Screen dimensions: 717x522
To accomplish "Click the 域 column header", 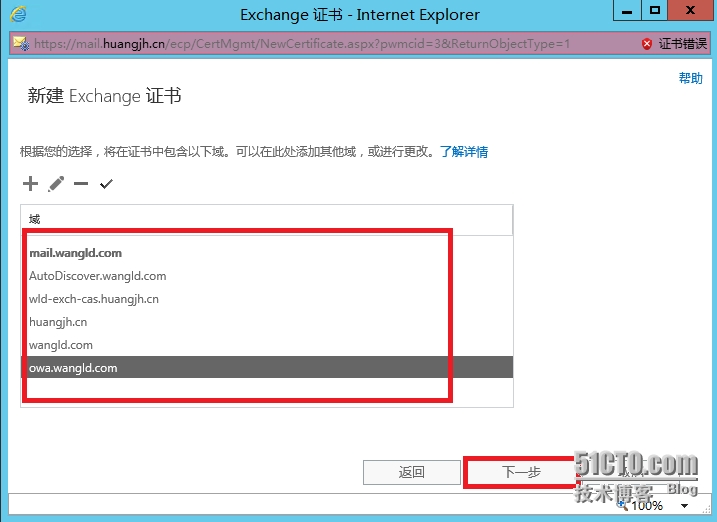I will (267, 219).
